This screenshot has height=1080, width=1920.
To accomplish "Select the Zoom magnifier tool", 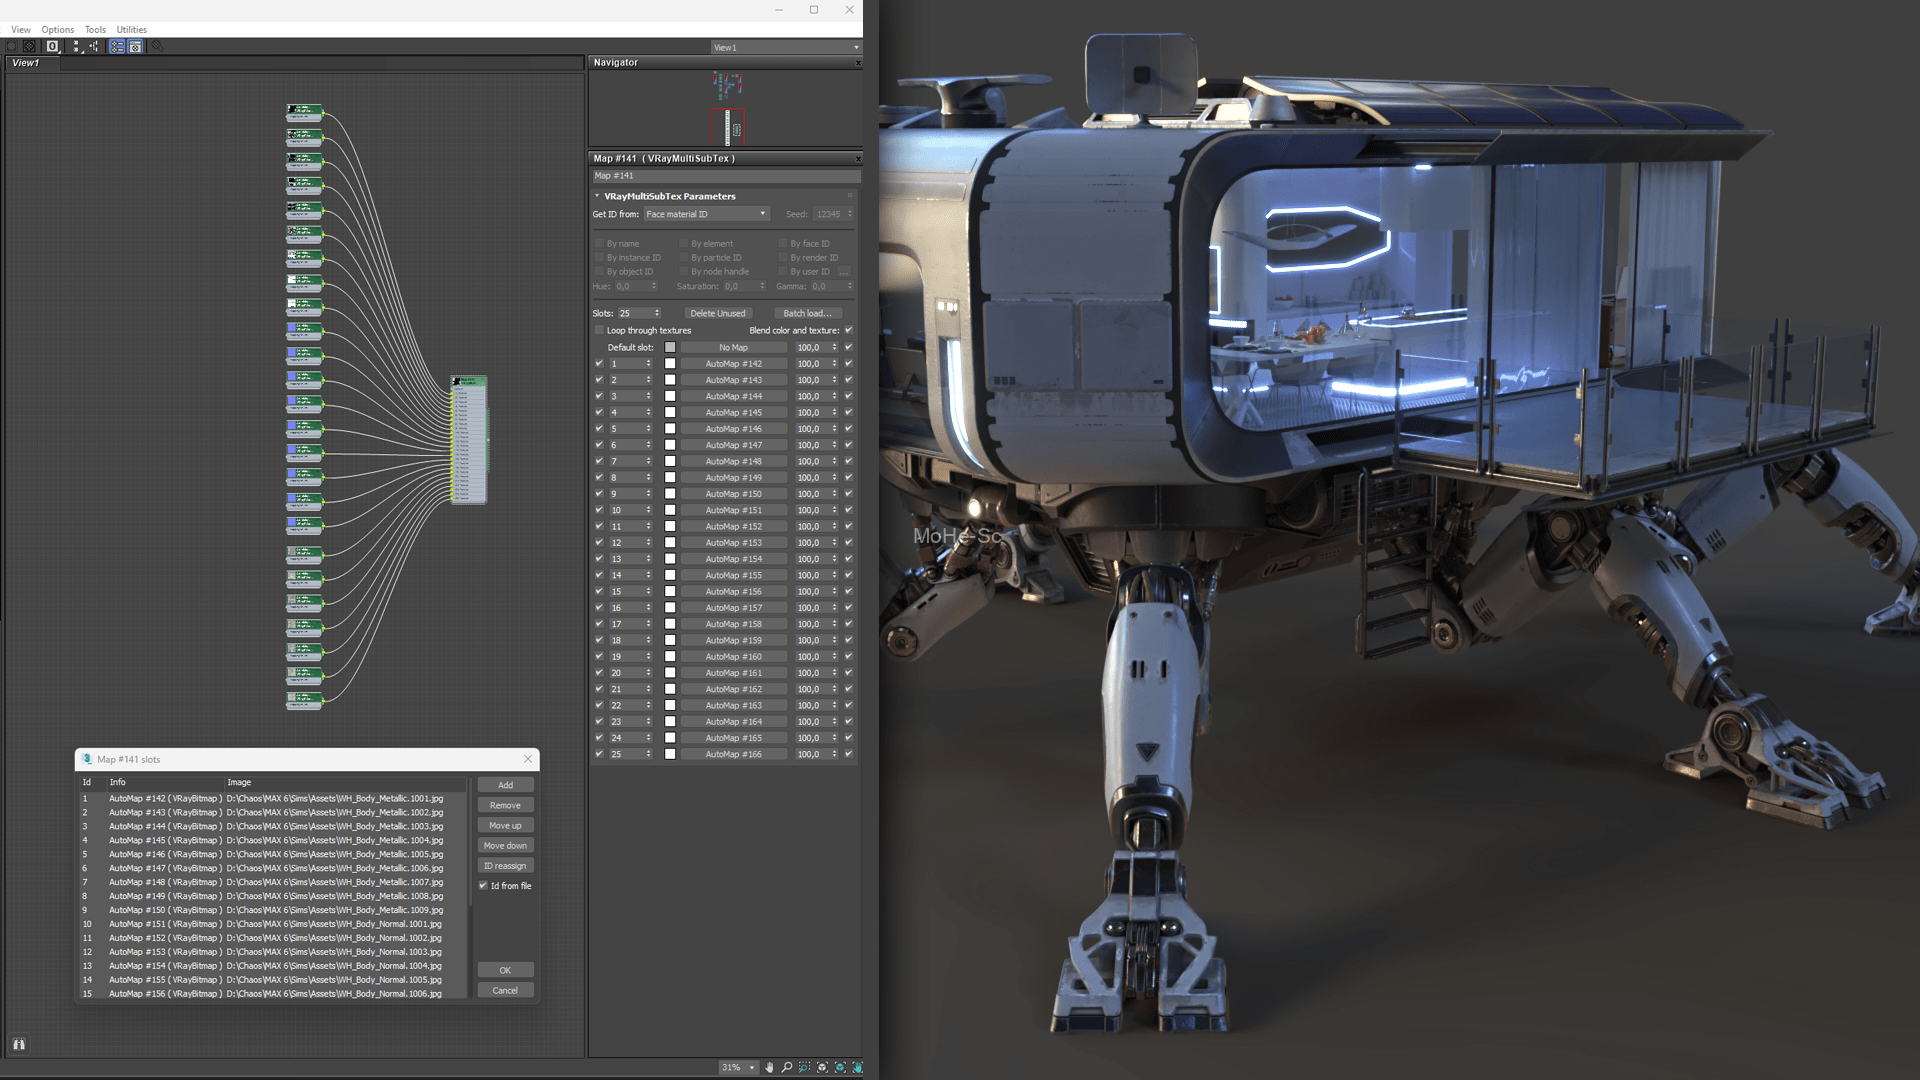I will pyautogui.click(x=787, y=1067).
